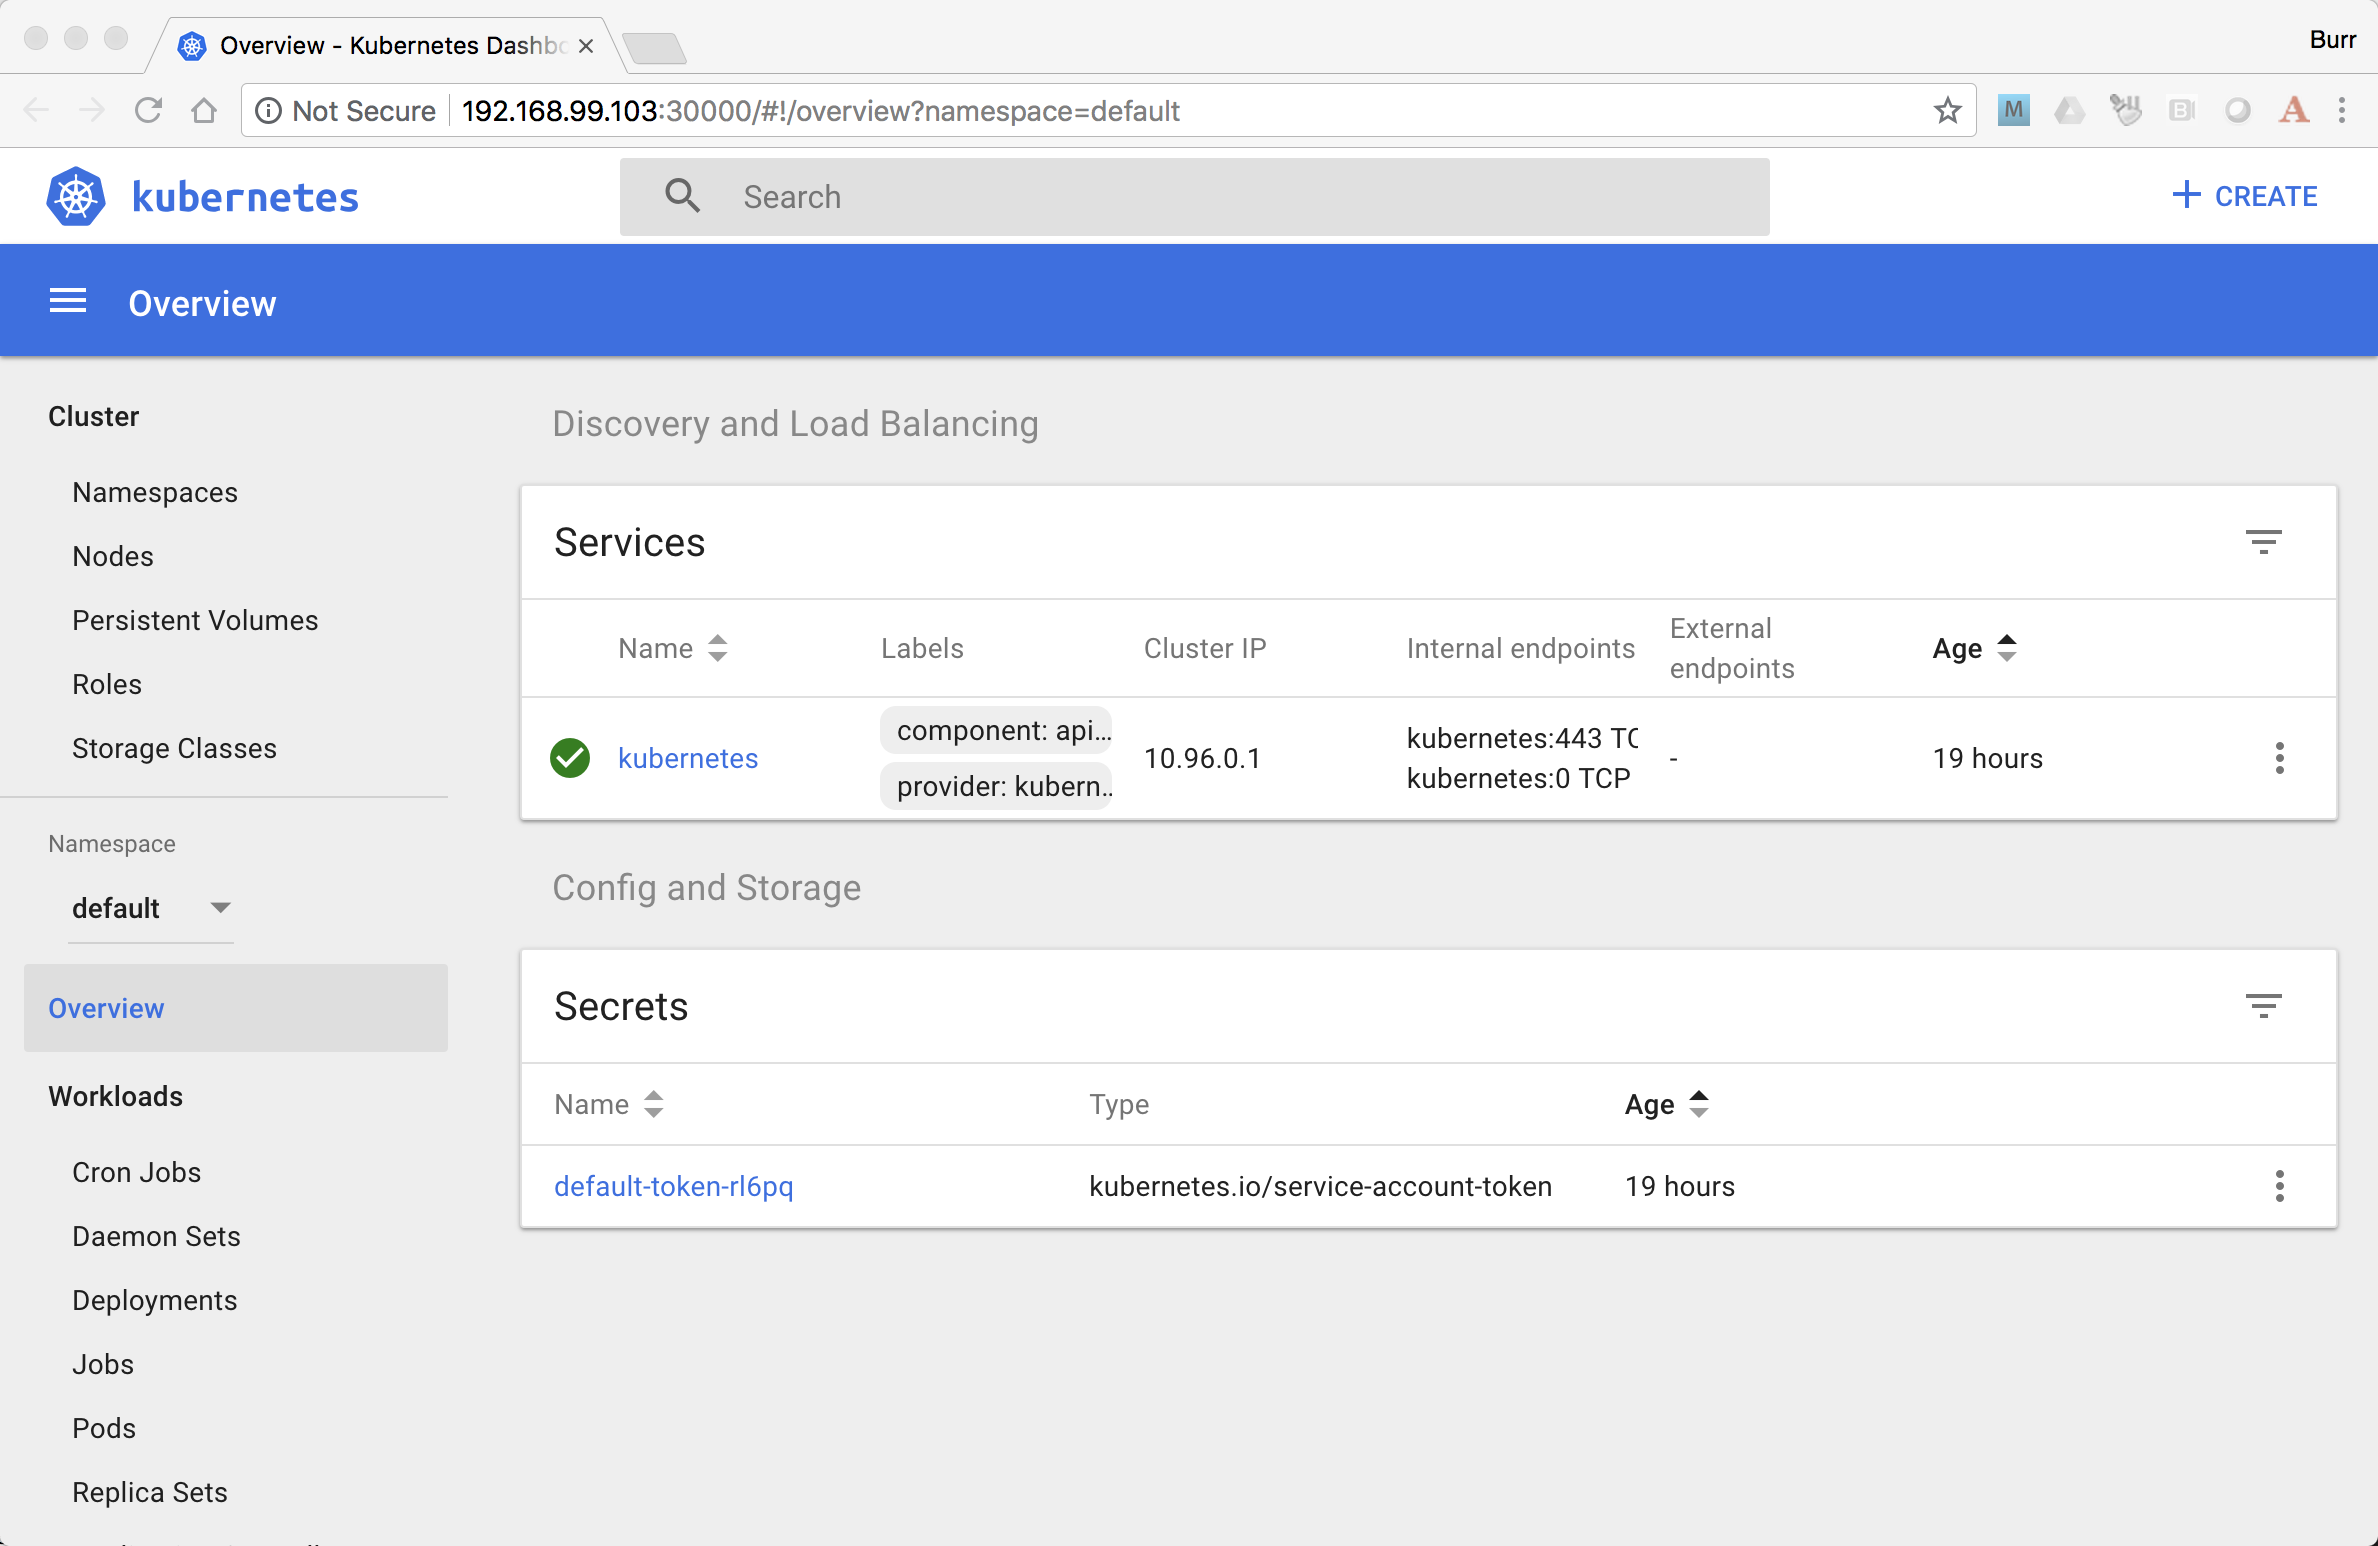Click the hamburger menu icon top left
The image size is (2378, 1546).
point(66,302)
